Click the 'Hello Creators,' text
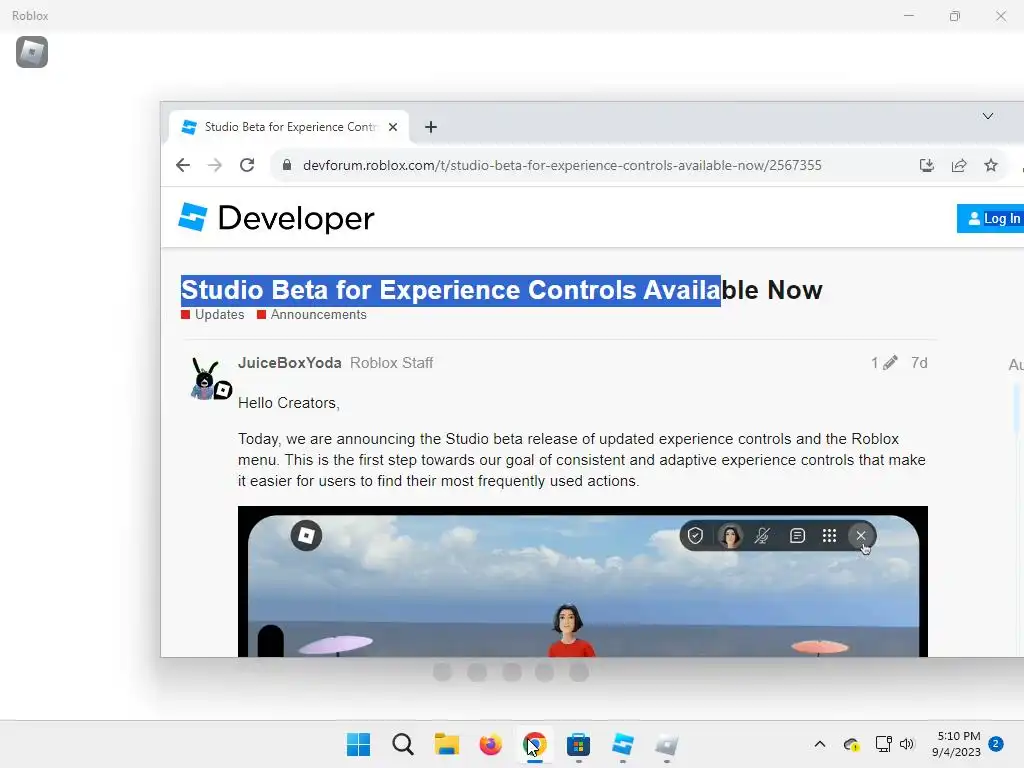1024x768 pixels. coord(289,403)
